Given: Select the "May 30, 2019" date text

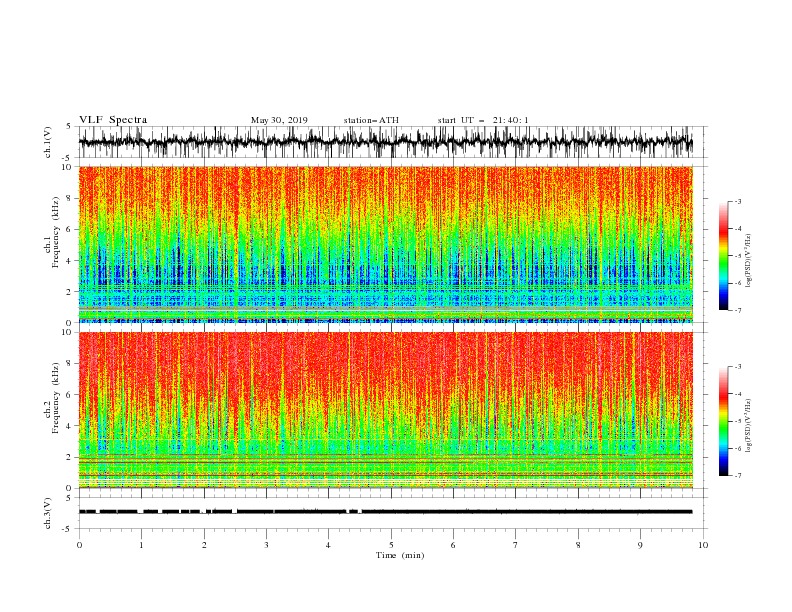Looking at the screenshot, I should tap(279, 120).
